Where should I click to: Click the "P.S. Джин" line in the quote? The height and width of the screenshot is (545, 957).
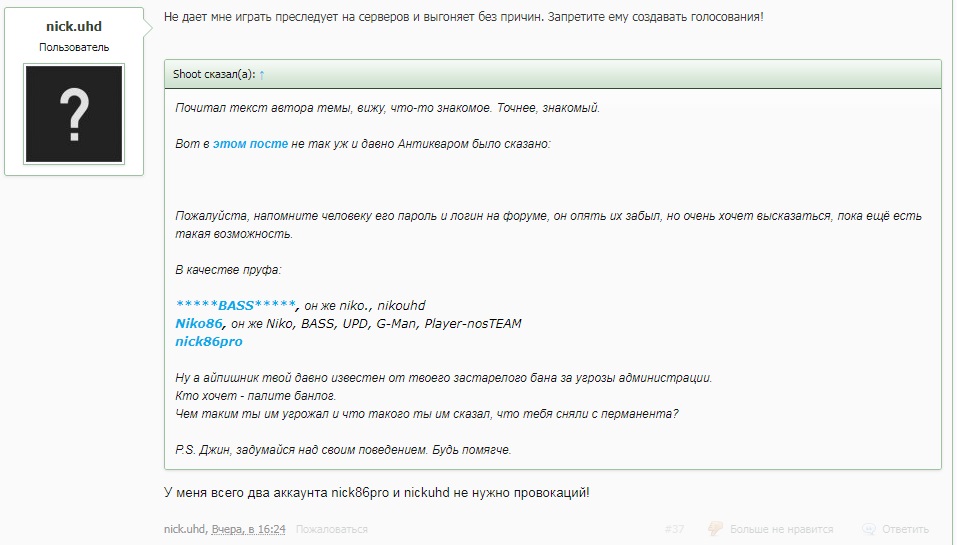pyautogui.click(x=343, y=450)
